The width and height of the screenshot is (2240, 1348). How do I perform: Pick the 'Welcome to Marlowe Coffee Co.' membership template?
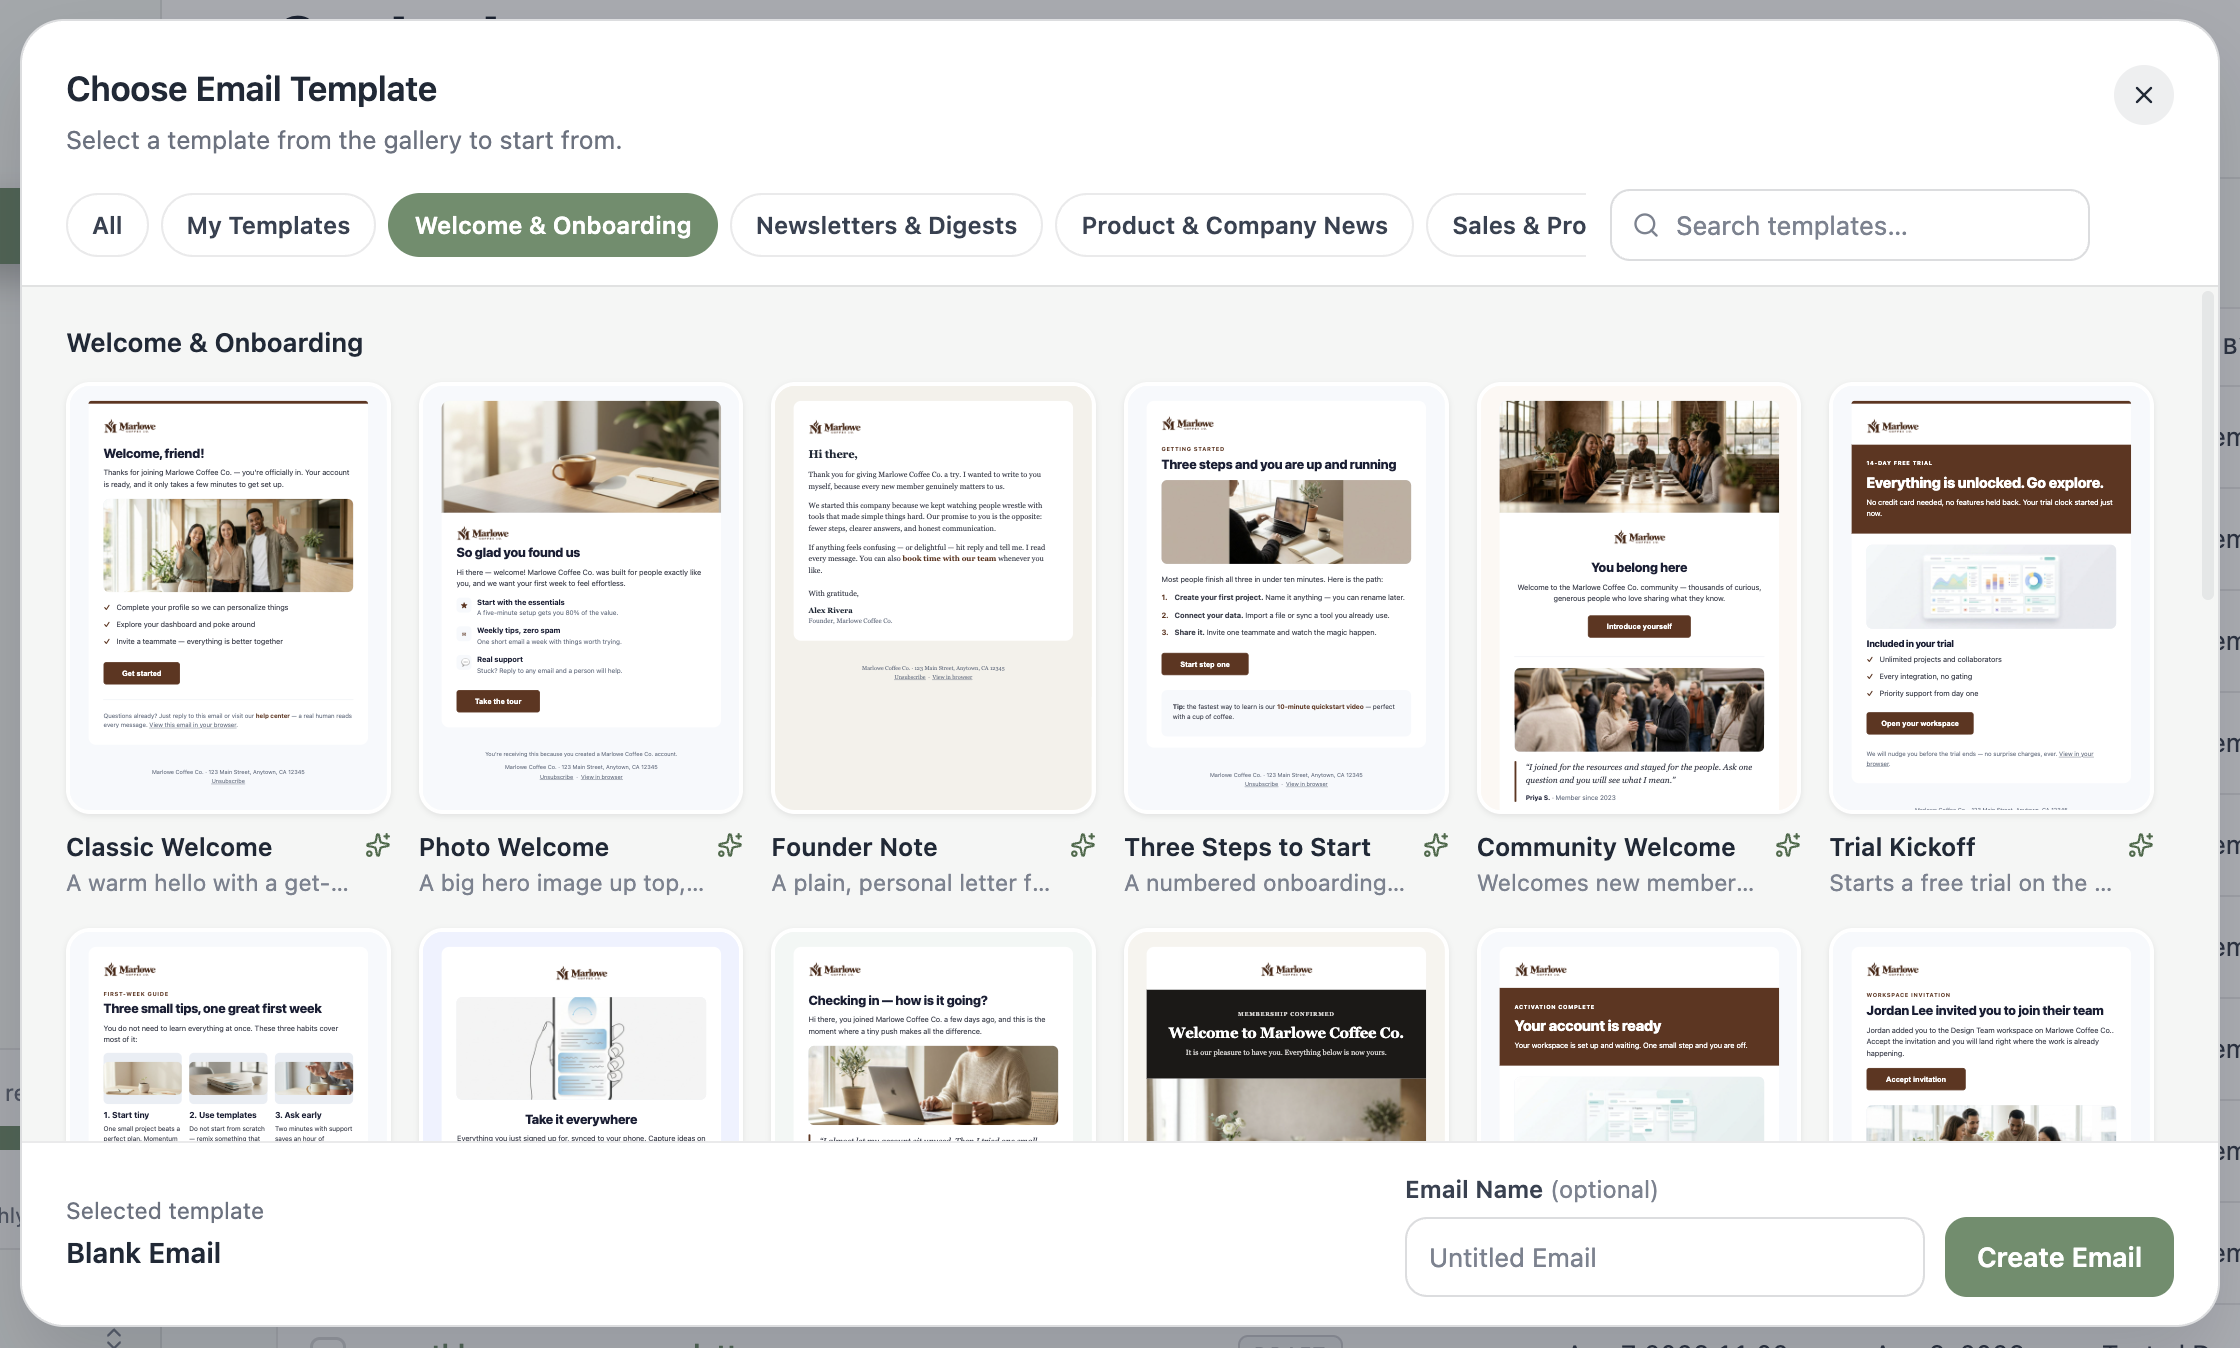[x=1286, y=1036]
